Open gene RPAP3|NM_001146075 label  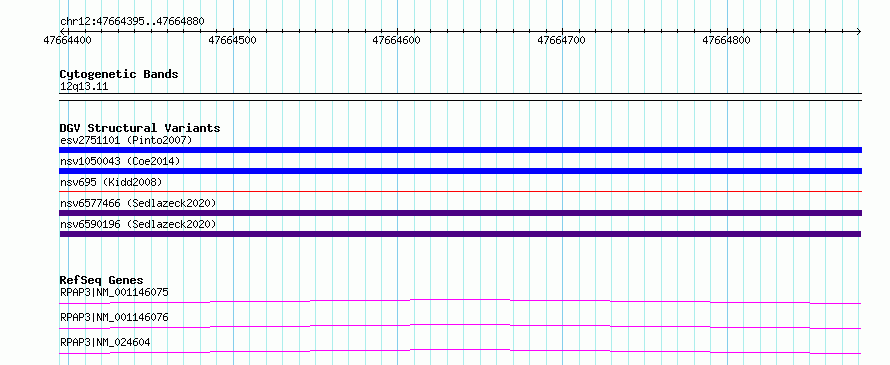pos(114,292)
